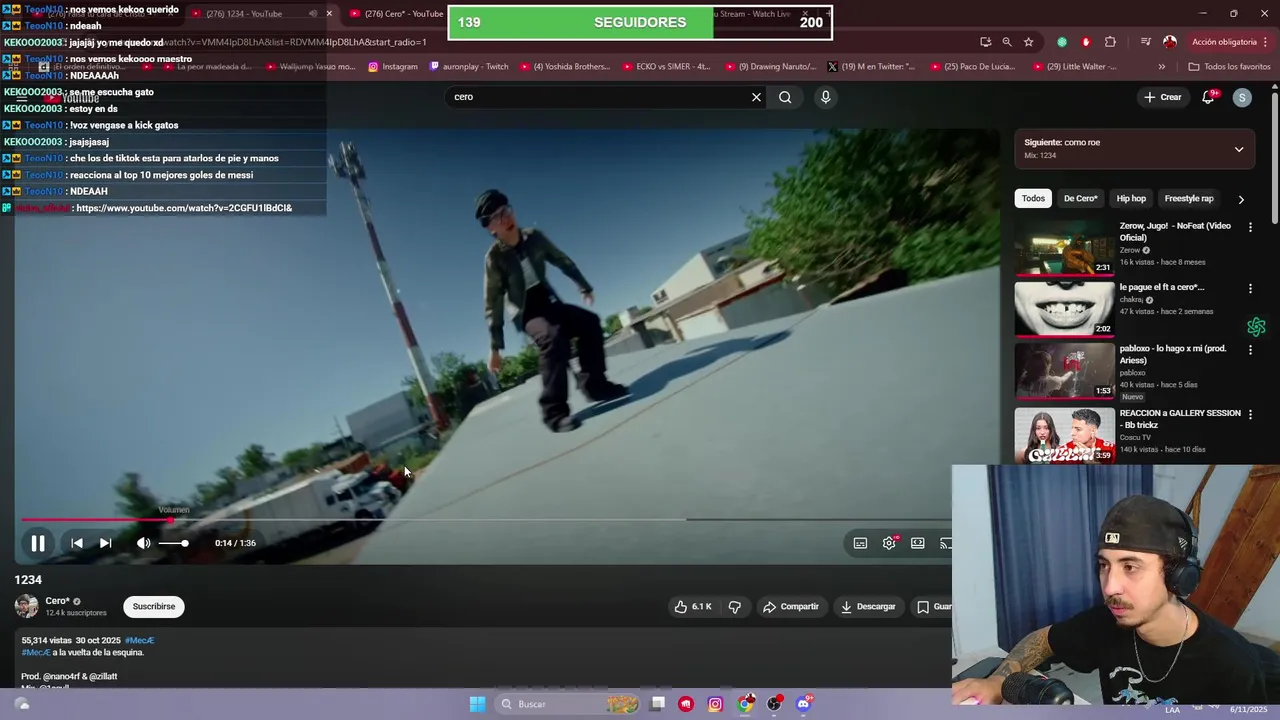
Task: Click the zoom magnifier in address bar
Action: tap(1007, 42)
